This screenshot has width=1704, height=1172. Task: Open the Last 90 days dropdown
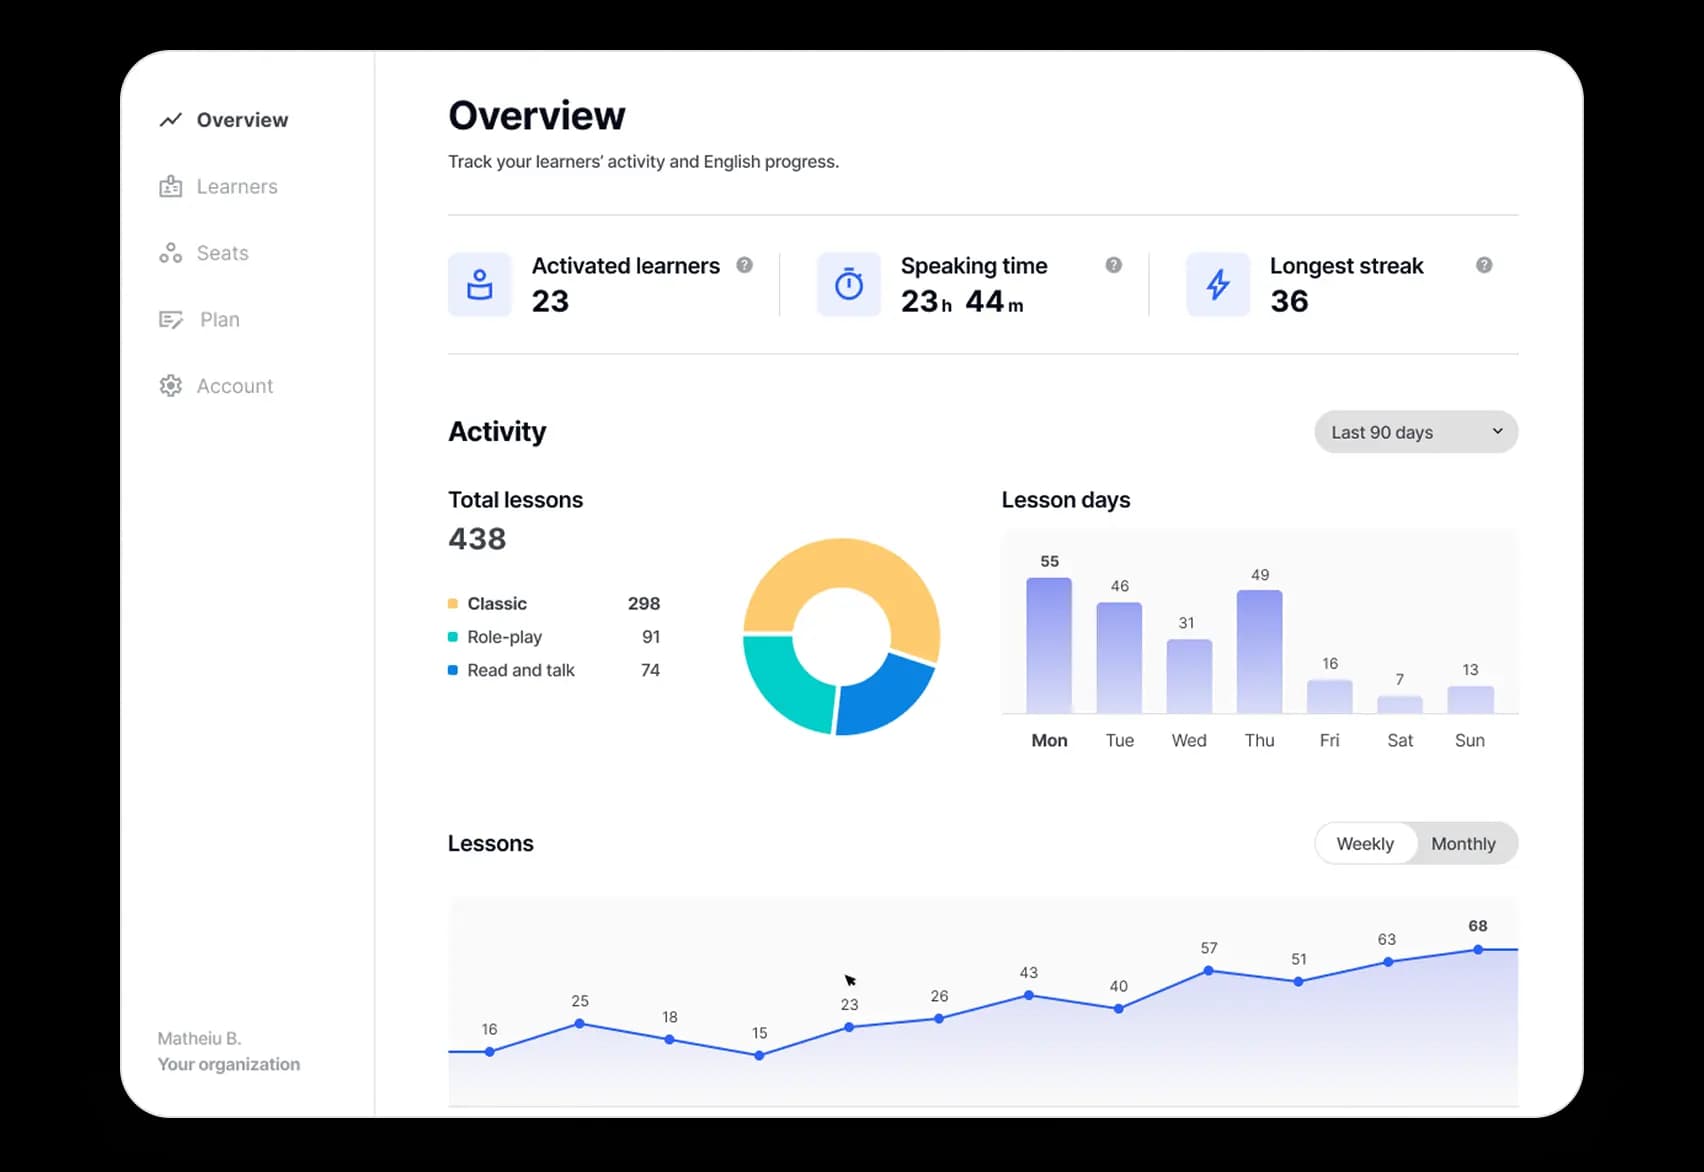(1414, 431)
